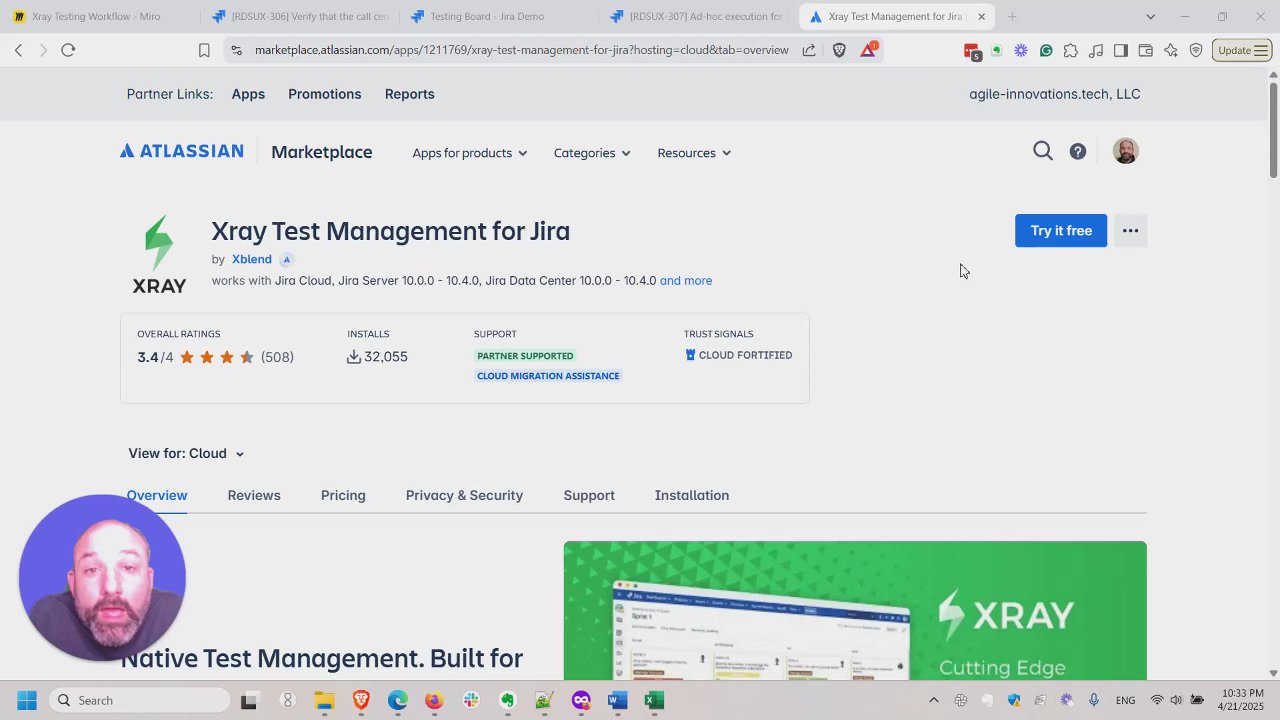The image size is (1280, 720).
Task: Reload the page with the refresh icon
Action: (x=68, y=50)
